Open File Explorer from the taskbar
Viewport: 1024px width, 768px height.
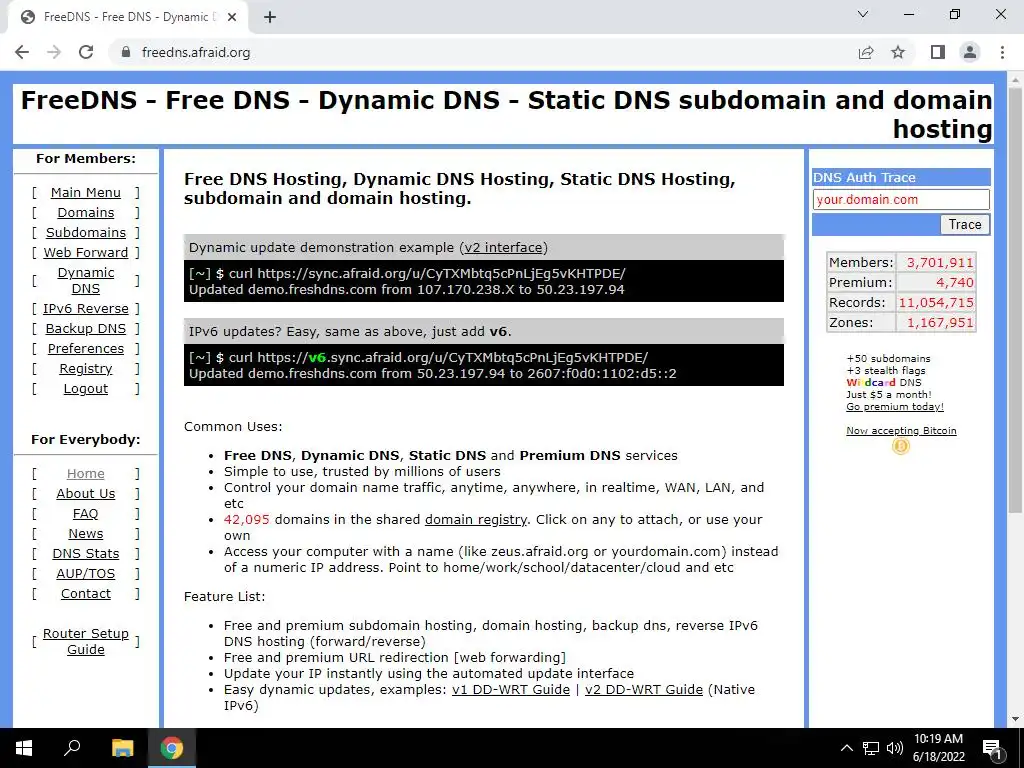[x=122, y=748]
